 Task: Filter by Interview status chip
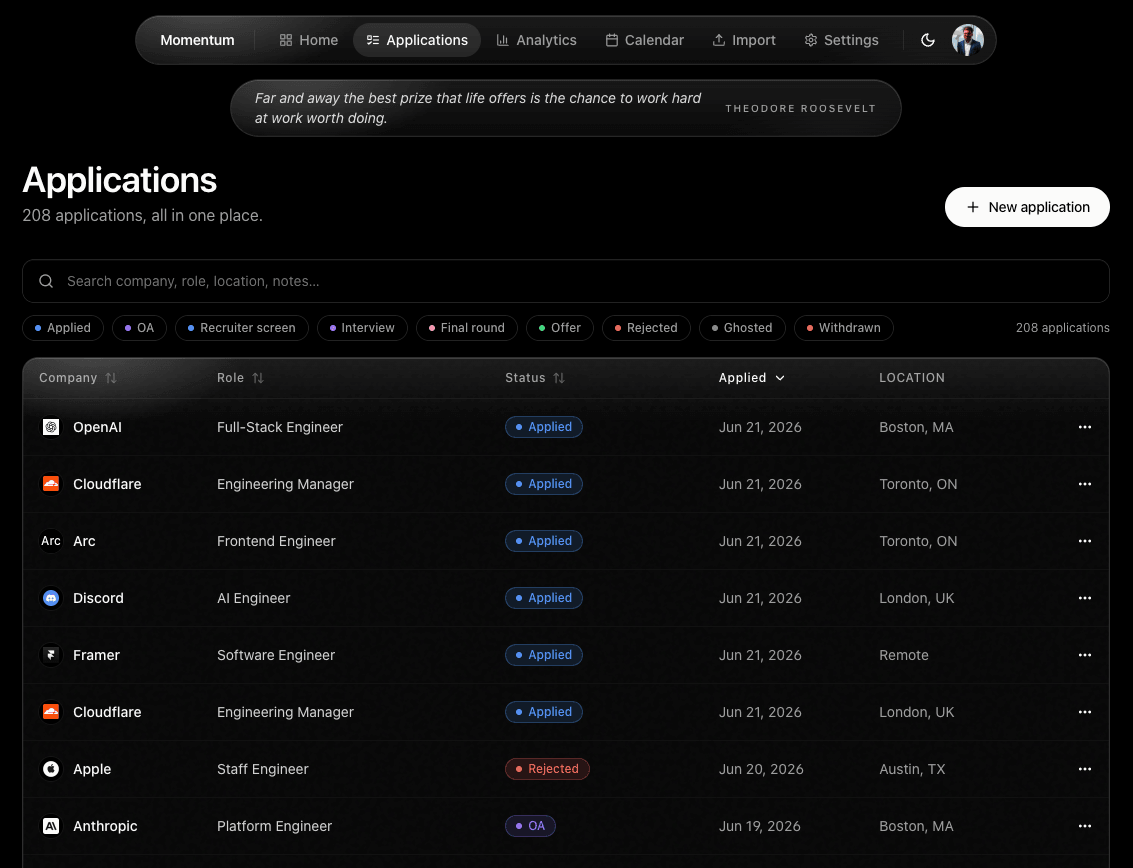(x=362, y=328)
